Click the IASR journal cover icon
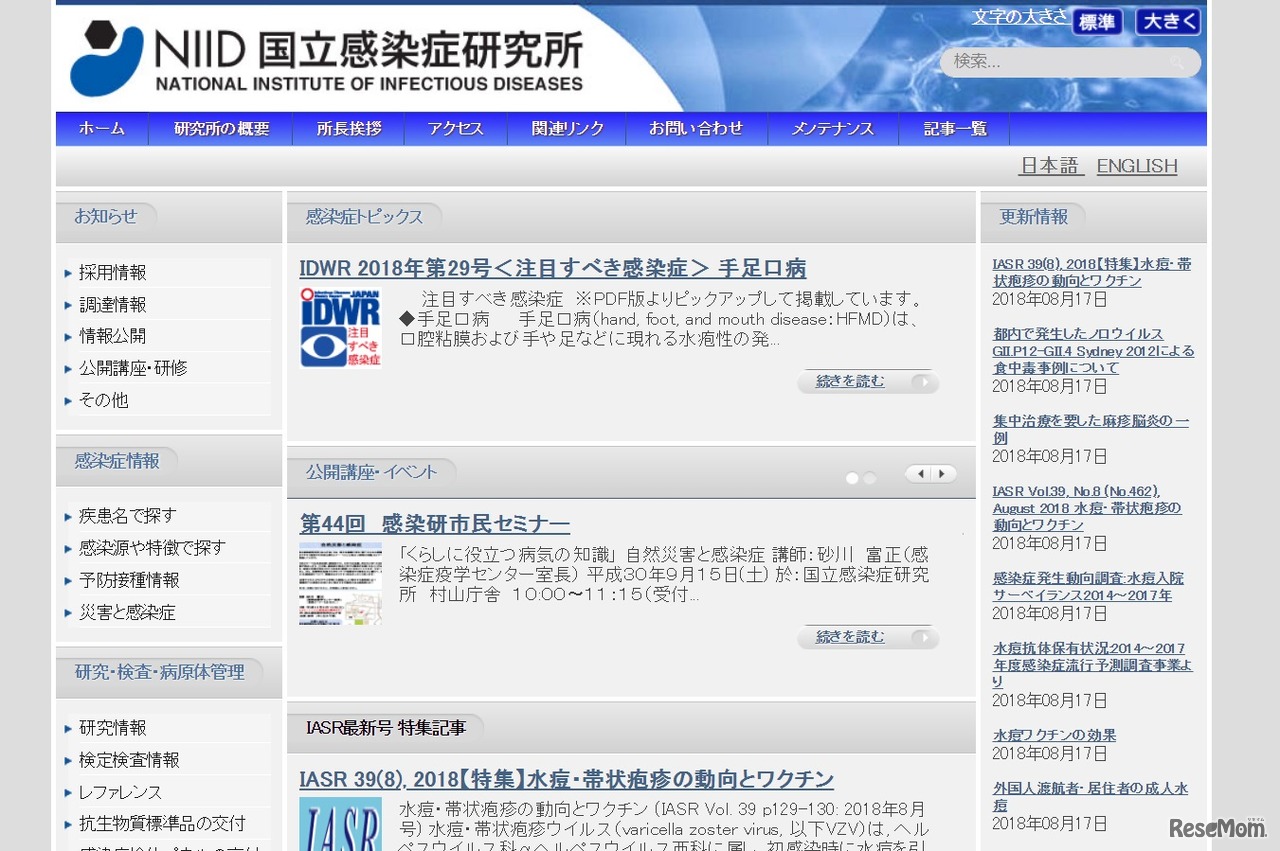 coord(340,828)
